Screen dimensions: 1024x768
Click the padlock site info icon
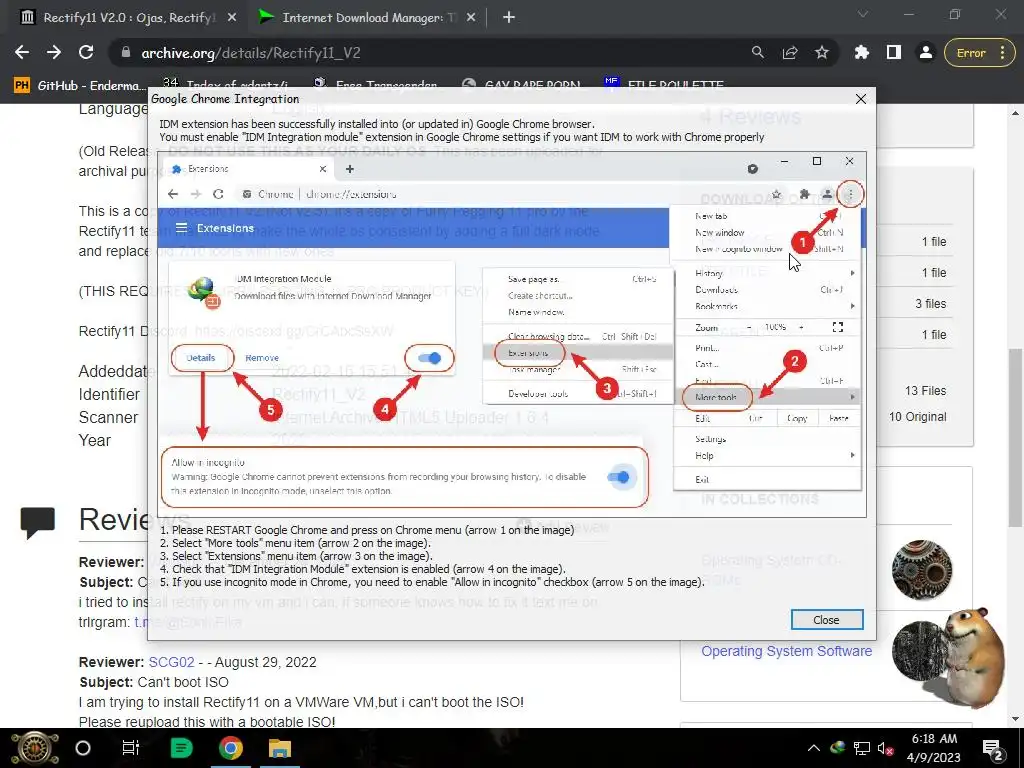(125, 53)
